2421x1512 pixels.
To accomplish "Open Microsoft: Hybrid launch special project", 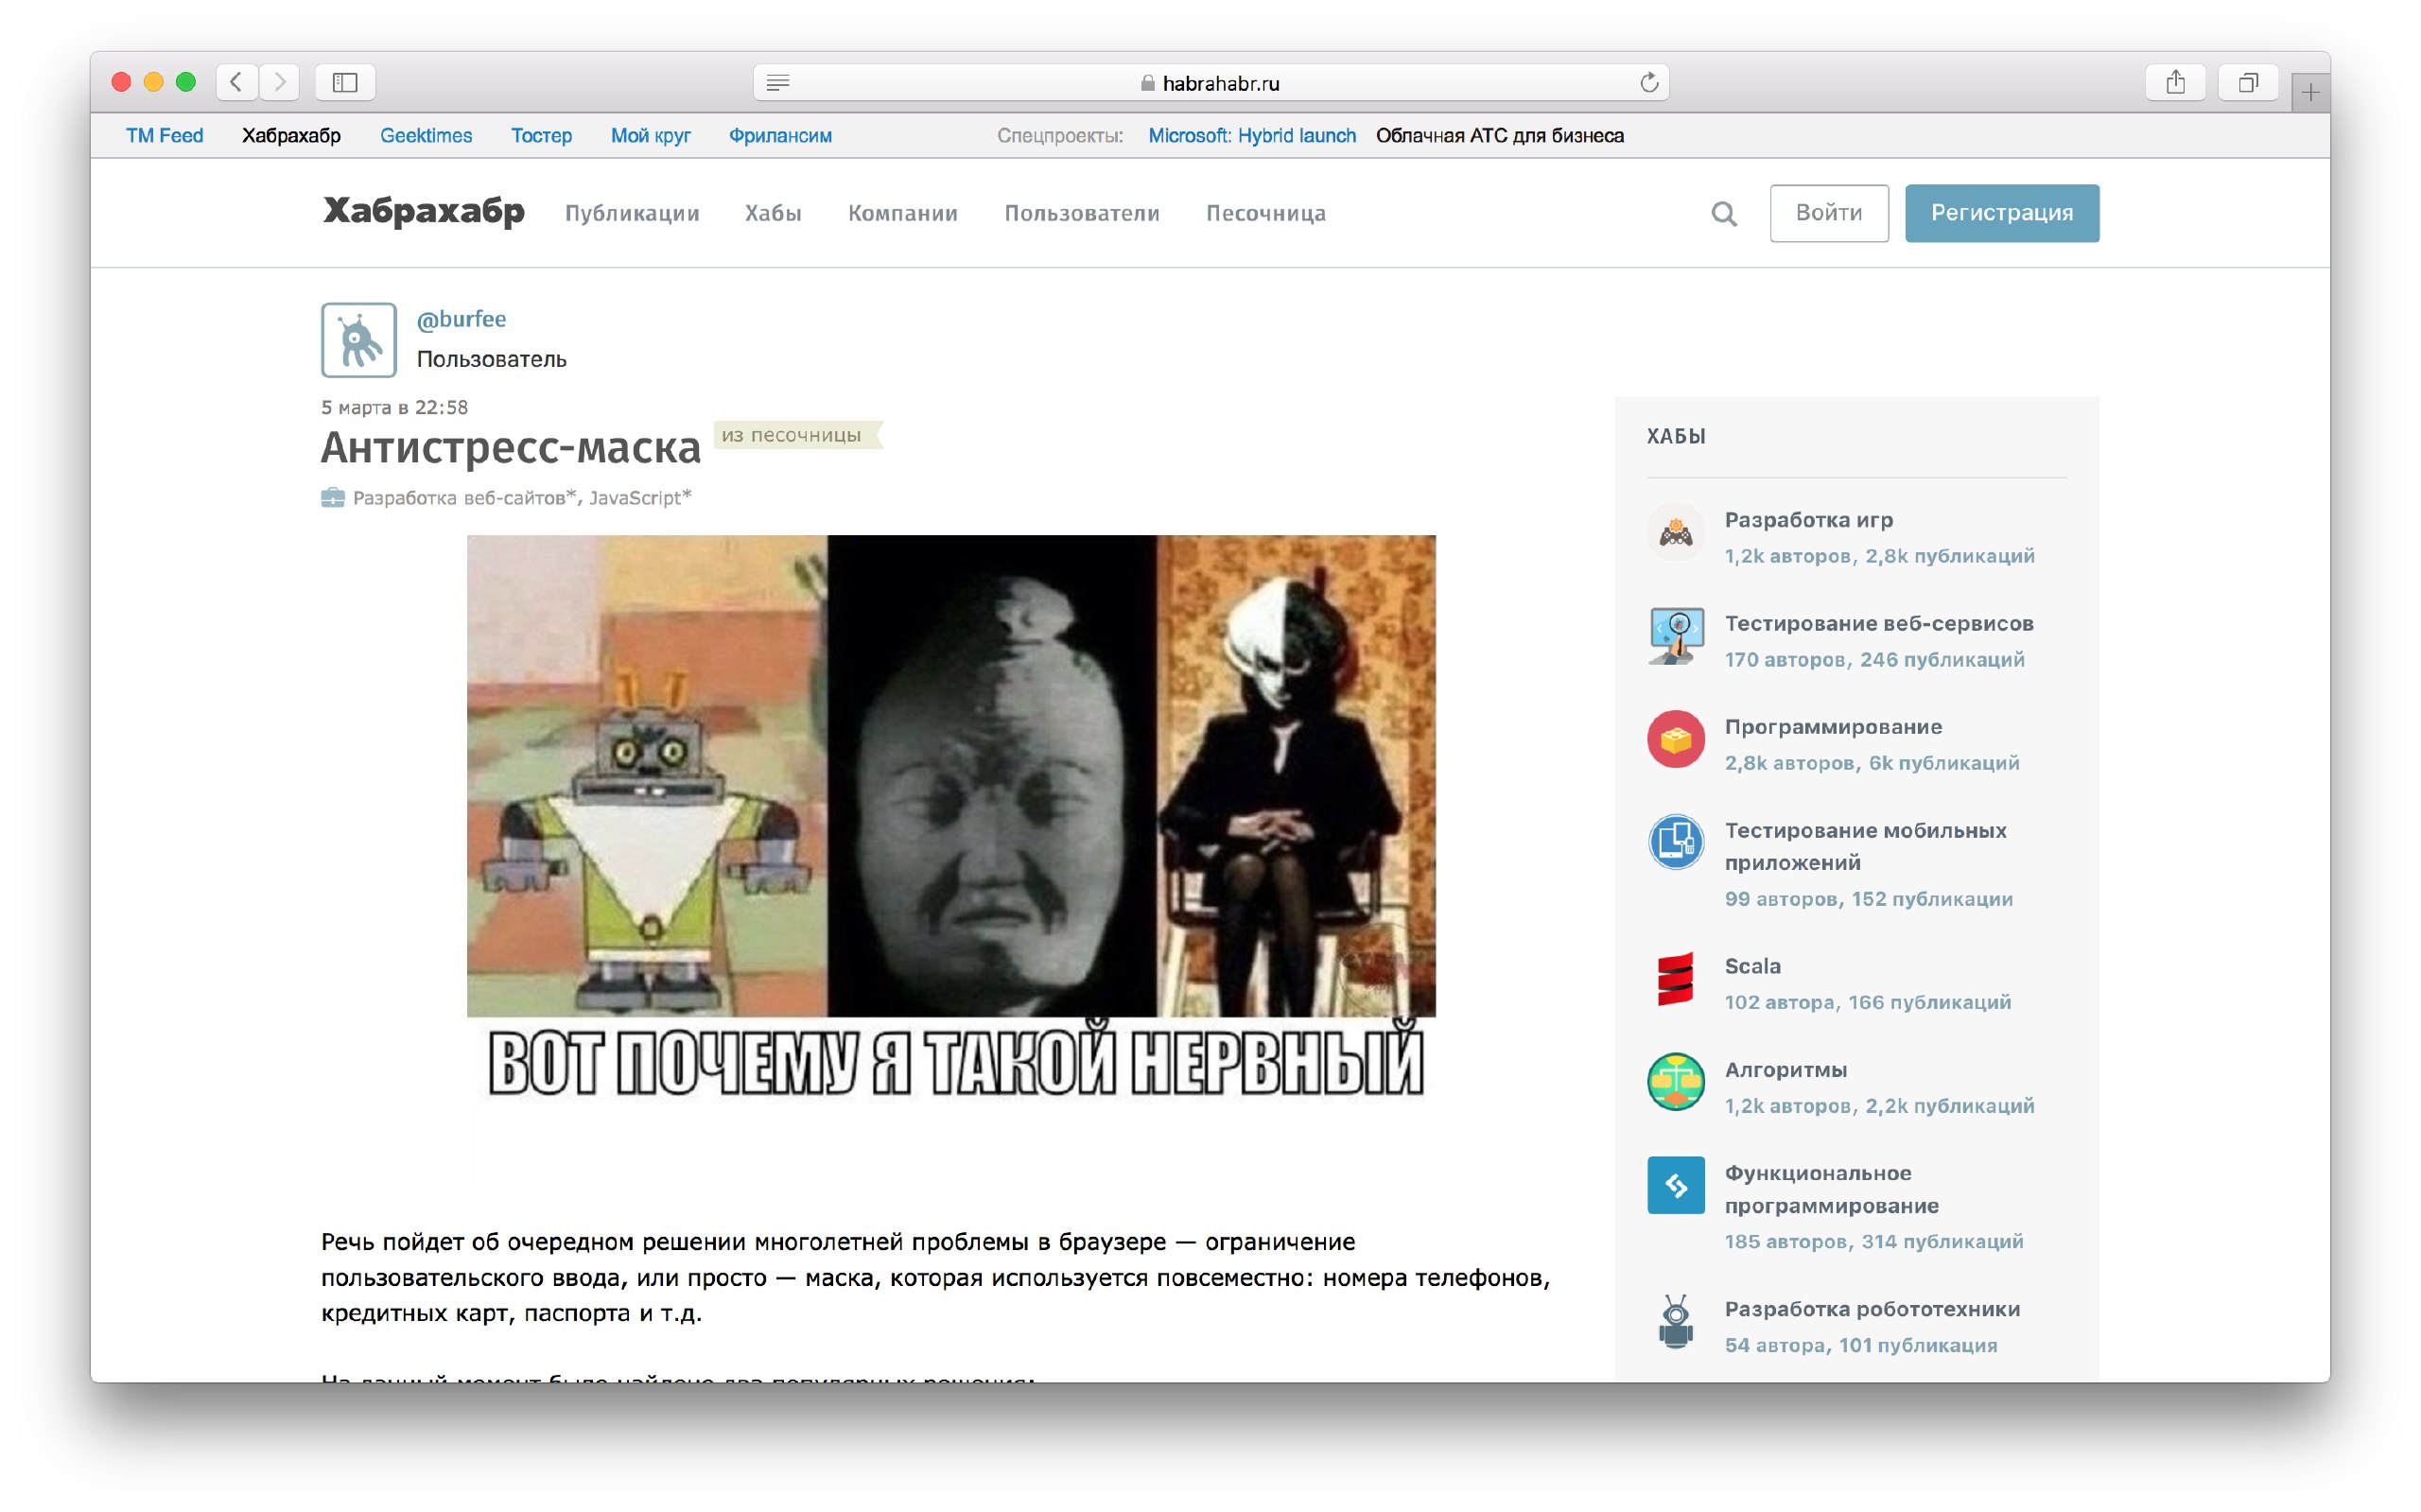I will (x=1252, y=135).
